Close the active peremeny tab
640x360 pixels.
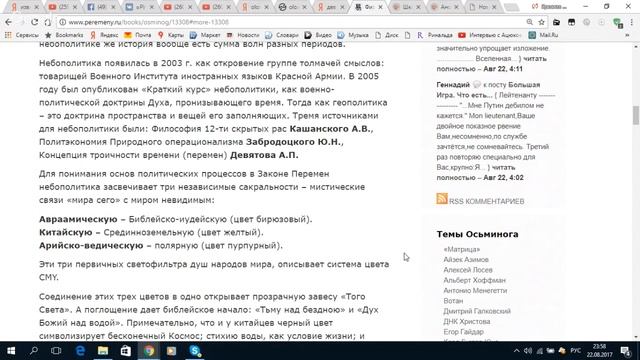tap(380, 7)
